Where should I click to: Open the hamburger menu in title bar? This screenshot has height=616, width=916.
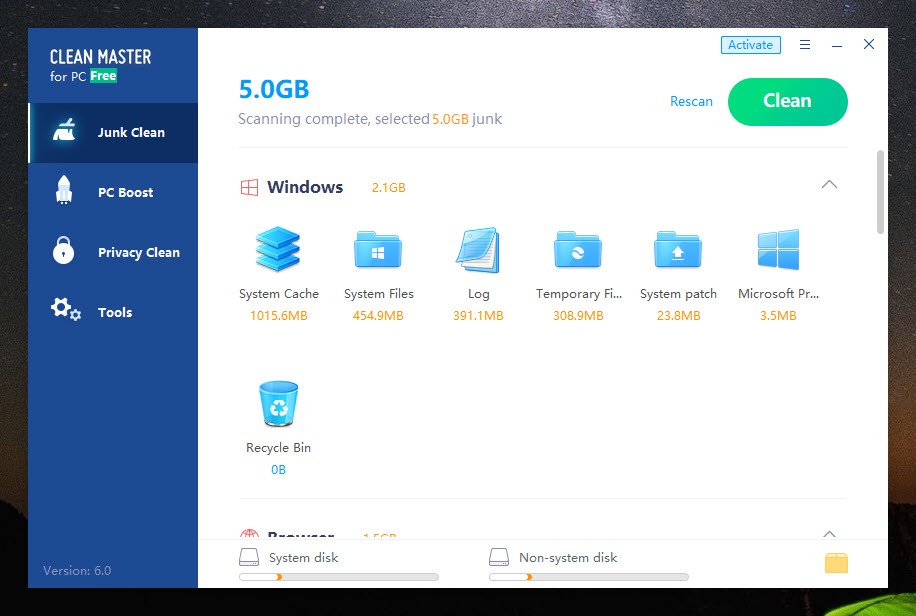point(805,45)
